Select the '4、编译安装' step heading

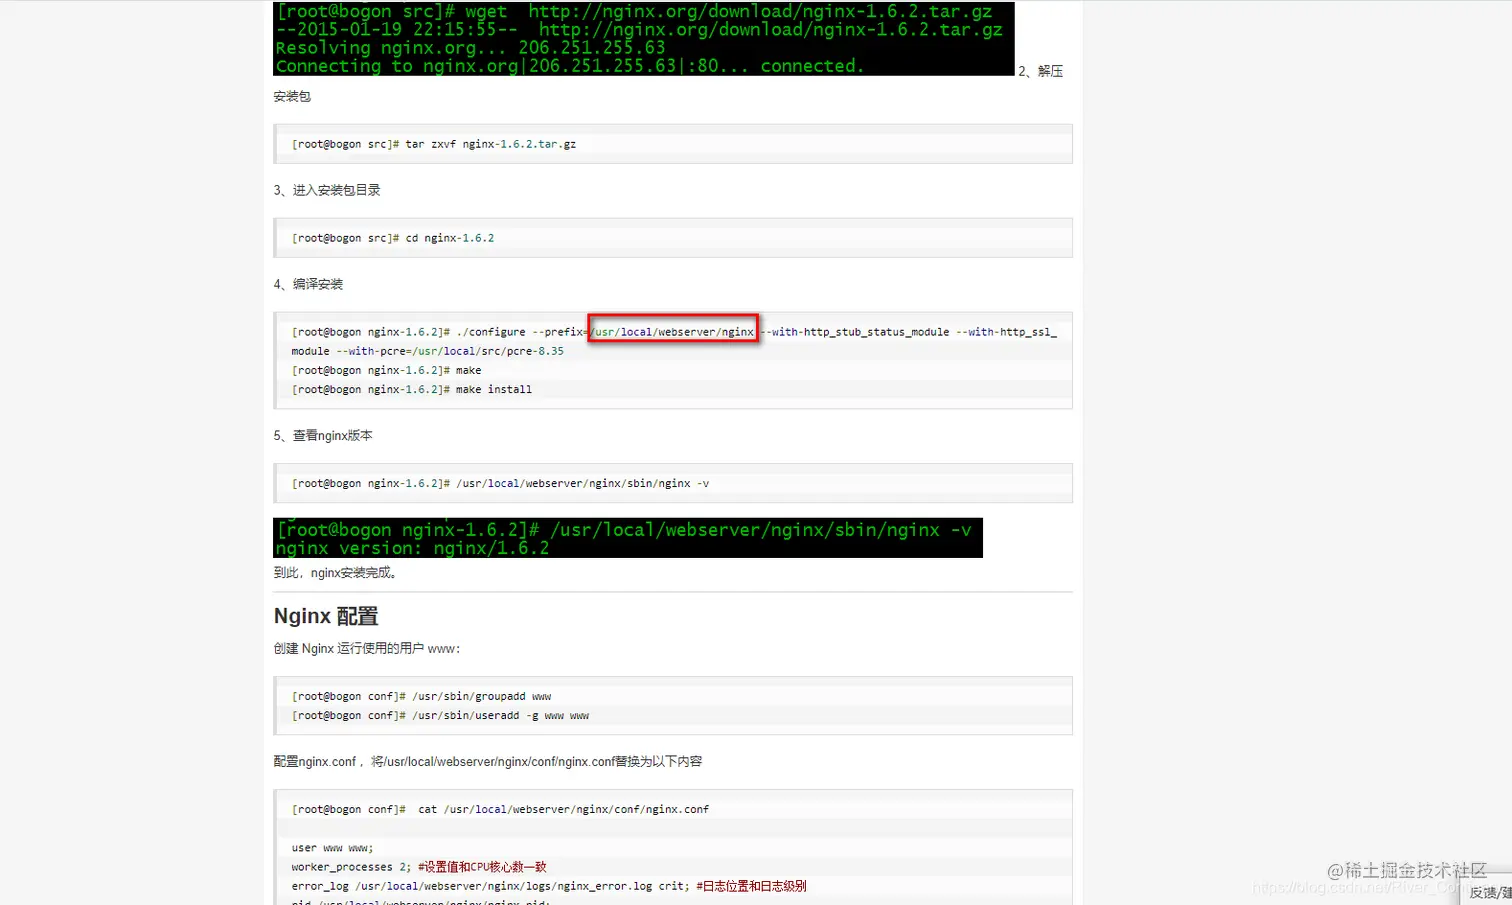coord(308,284)
